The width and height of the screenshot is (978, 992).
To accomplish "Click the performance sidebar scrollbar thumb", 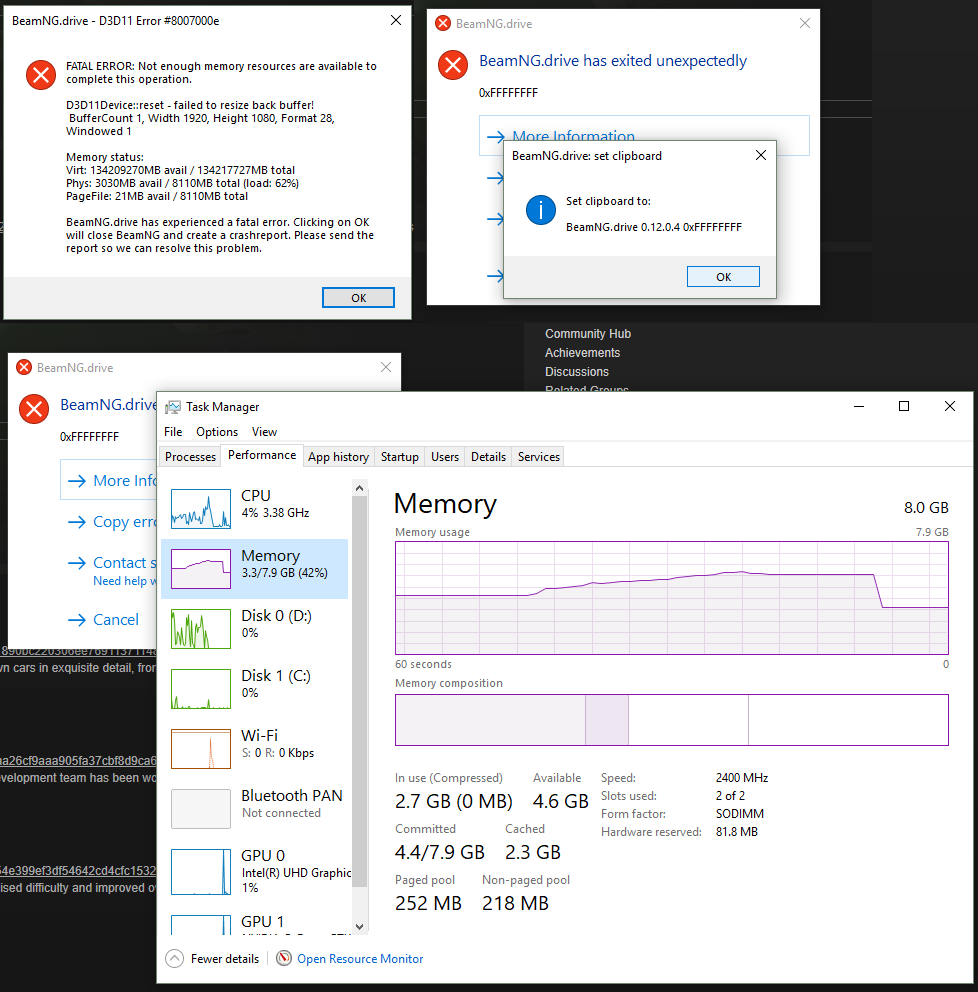I will coord(359,691).
